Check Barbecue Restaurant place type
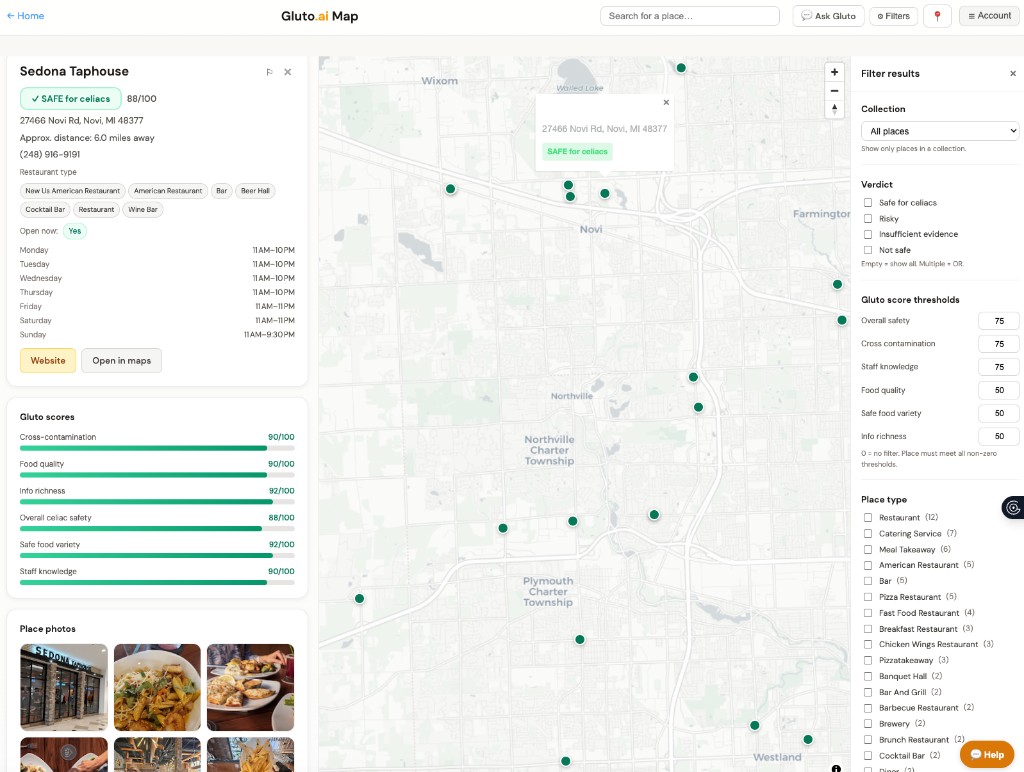 868,708
